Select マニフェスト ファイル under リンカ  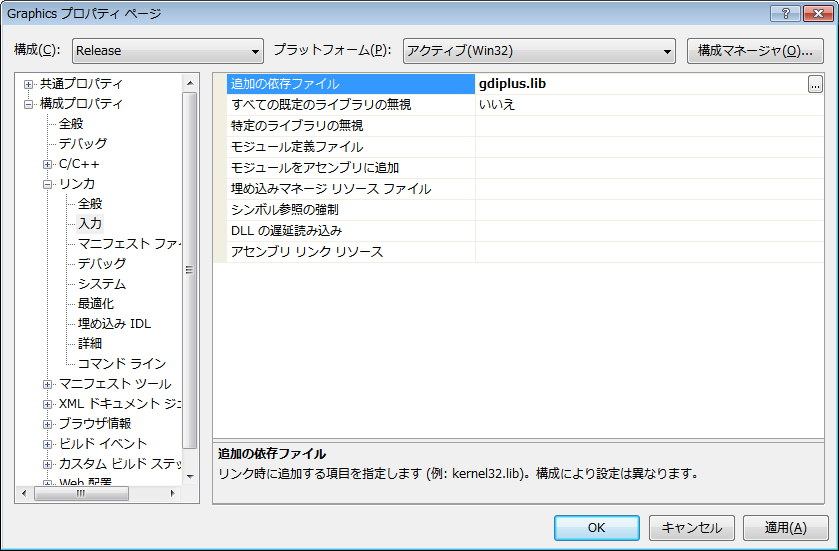pyautogui.click(x=129, y=243)
